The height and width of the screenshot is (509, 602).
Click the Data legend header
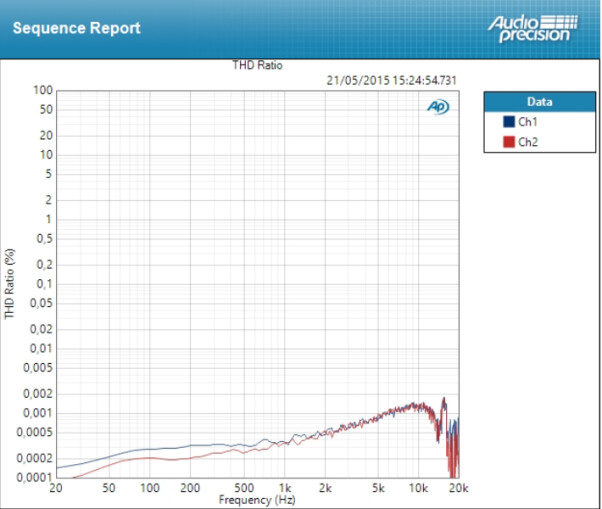point(540,102)
